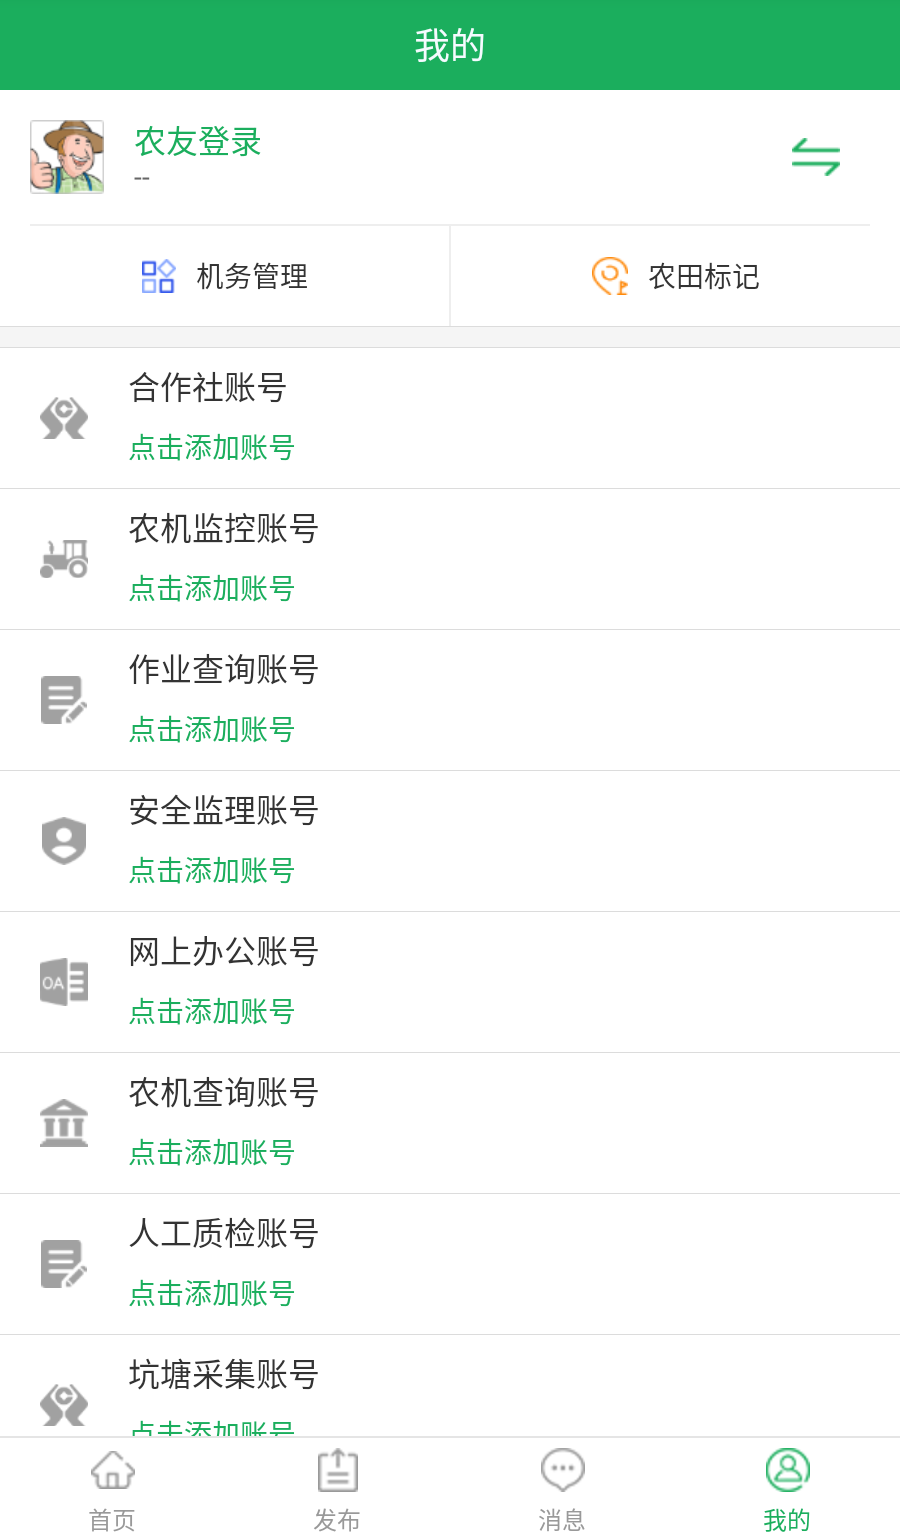900x1536 pixels.
Task: Select the 安全监理账号 shield icon
Action: [x=64, y=841]
